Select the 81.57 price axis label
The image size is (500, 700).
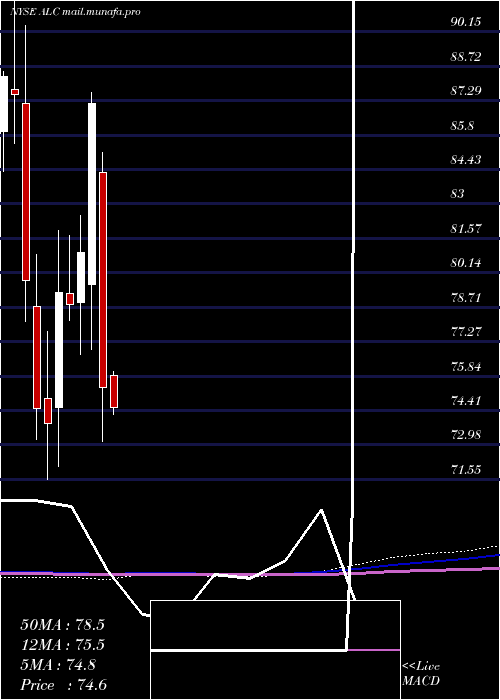coord(466,229)
